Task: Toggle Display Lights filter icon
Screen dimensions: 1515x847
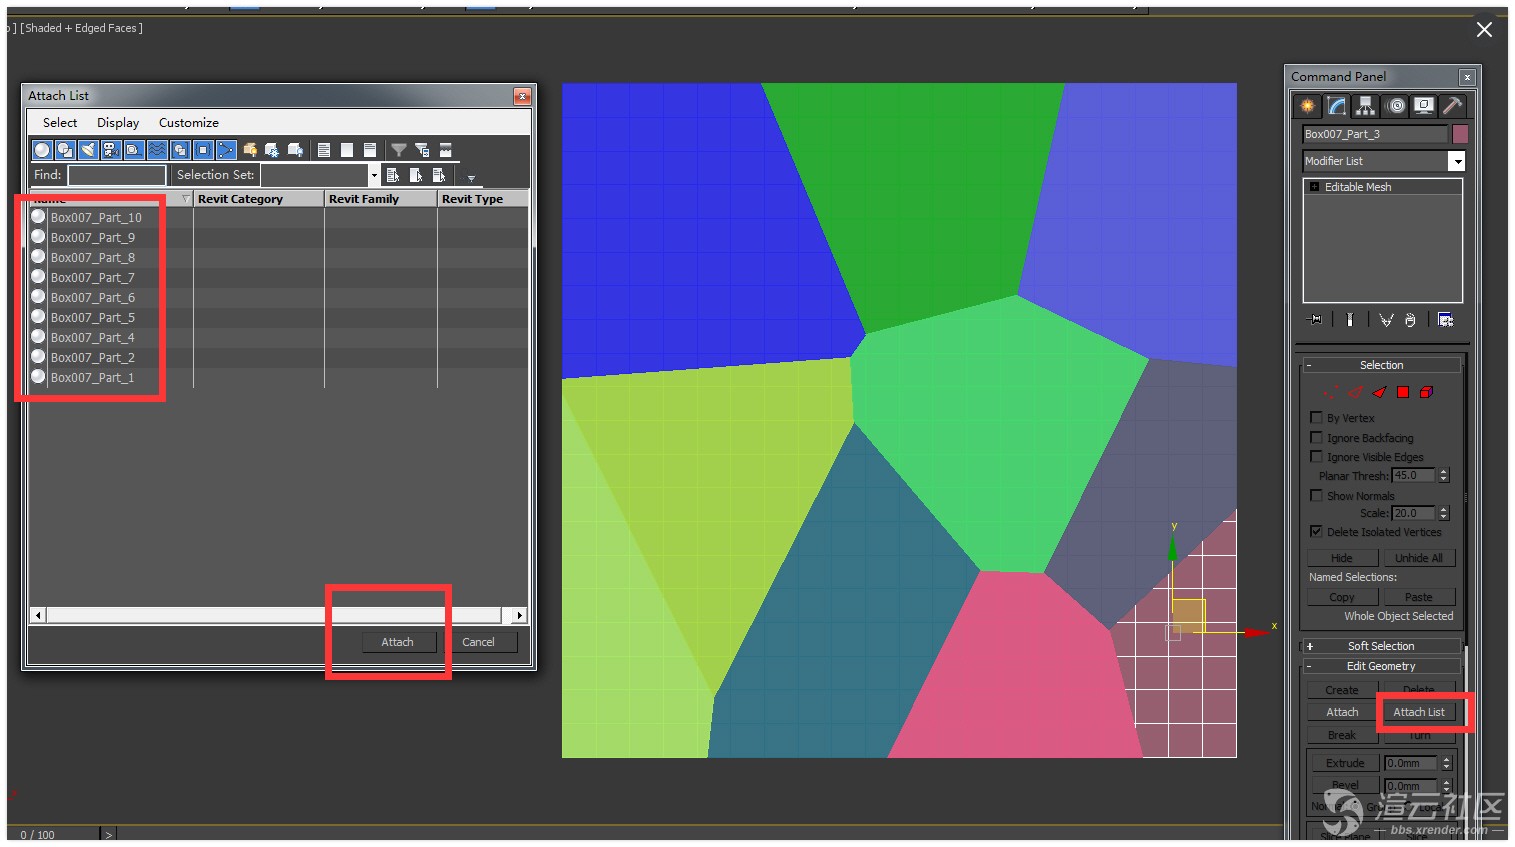Action: coord(88,150)
